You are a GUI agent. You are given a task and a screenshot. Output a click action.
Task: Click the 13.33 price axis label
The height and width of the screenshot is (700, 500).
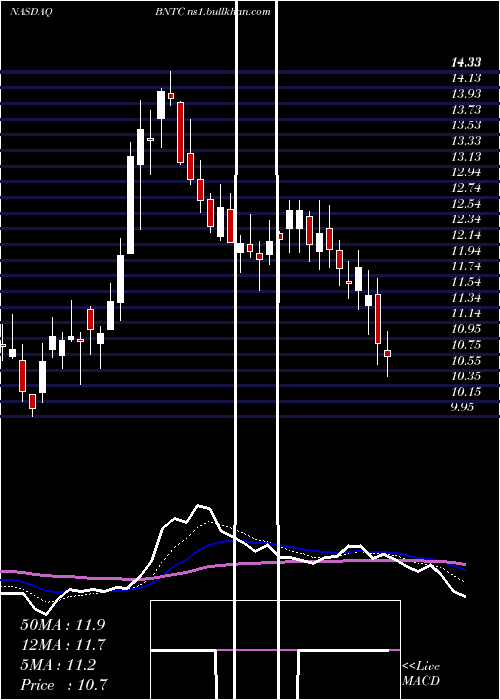coord(466,142)
